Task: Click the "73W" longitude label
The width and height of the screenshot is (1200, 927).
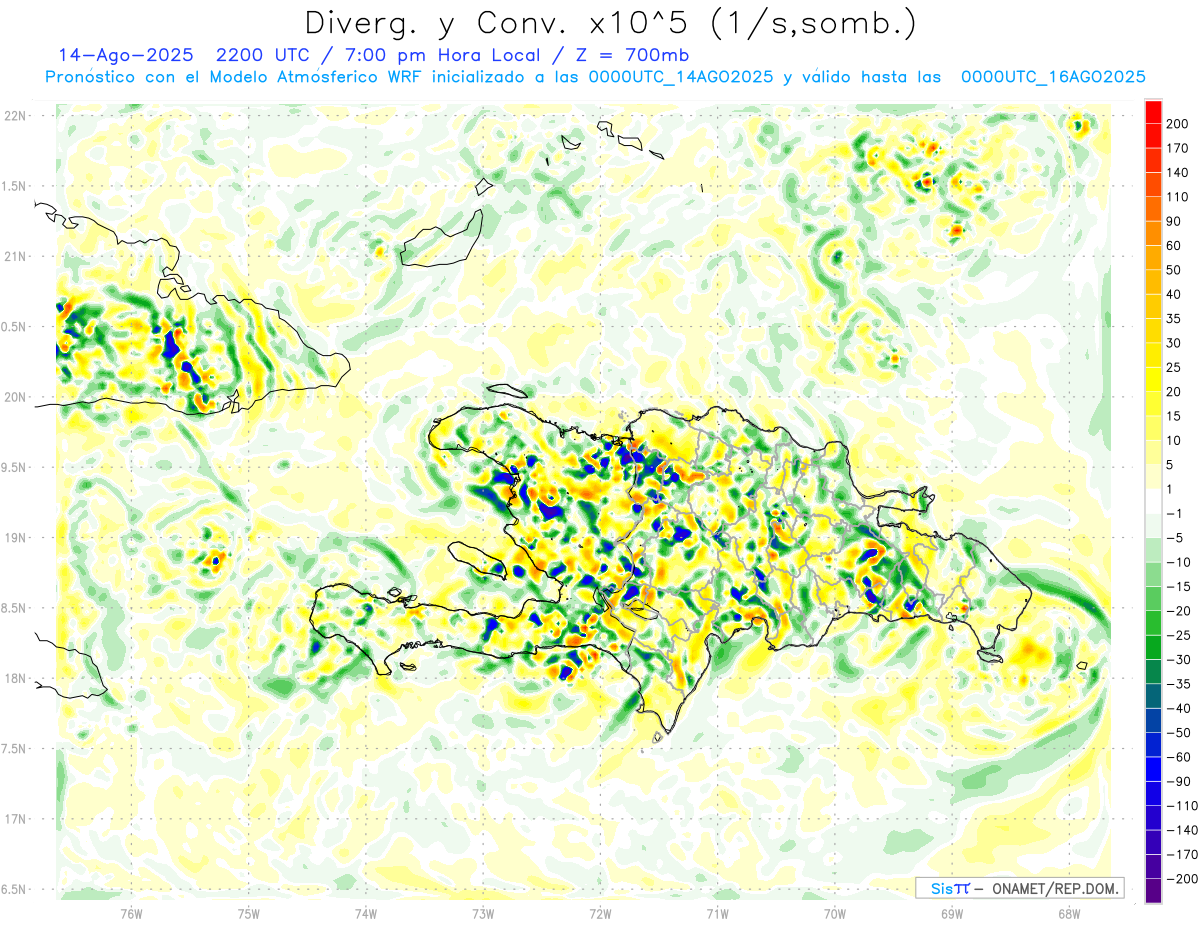Action: tap(482, 913)
